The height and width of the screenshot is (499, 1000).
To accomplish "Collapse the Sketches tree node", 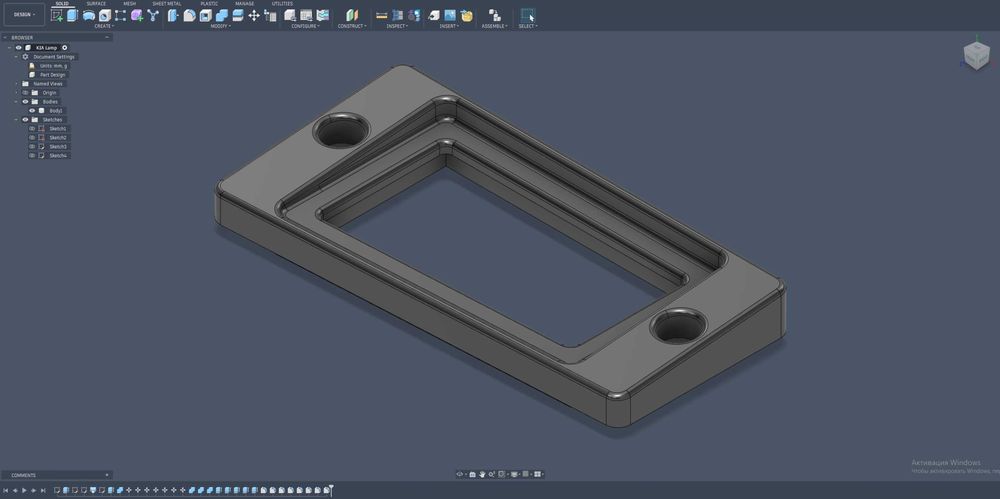I will tap(17, 119).
